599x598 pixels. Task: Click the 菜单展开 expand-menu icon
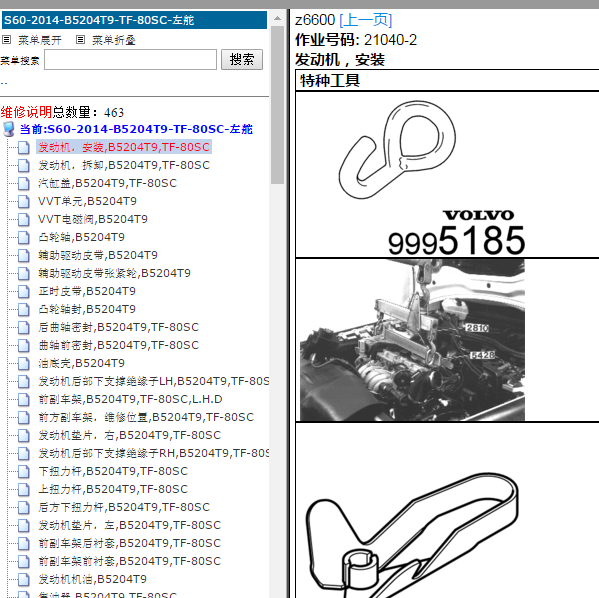pos(6,39)
